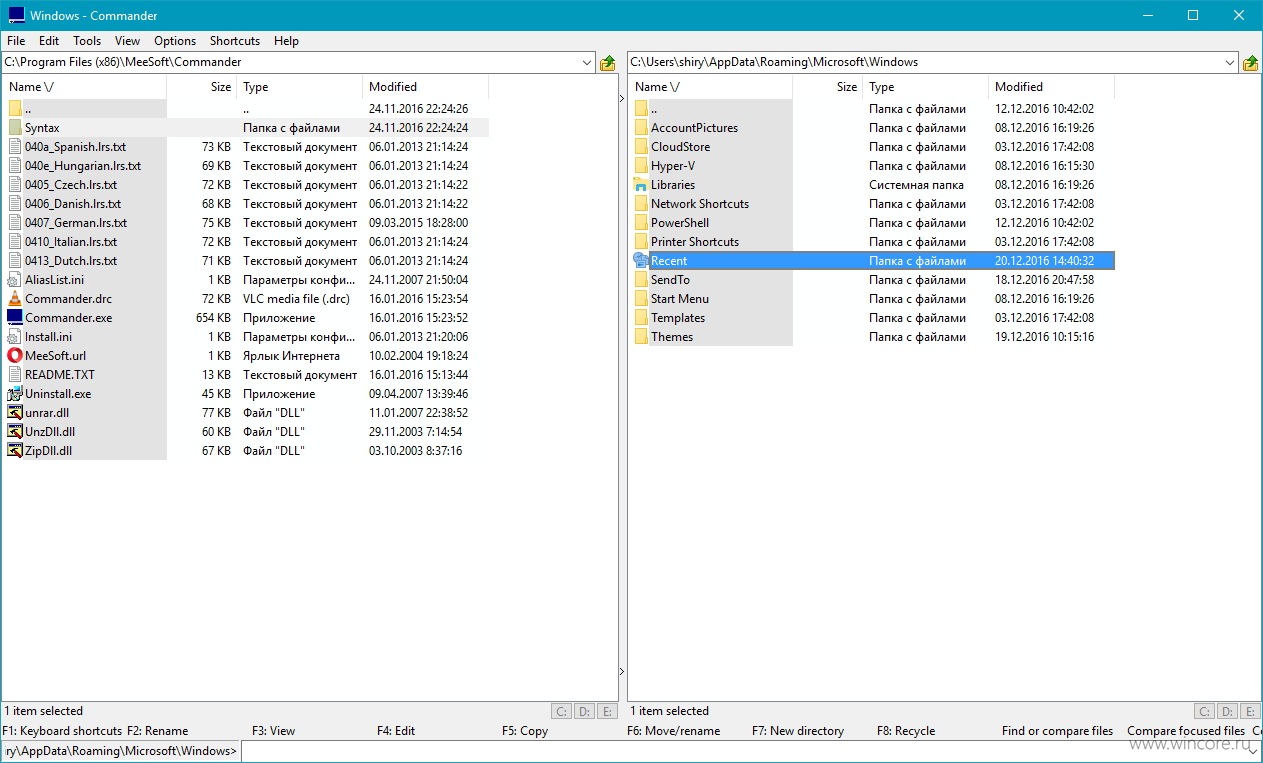Sort right pane by Name column

pyautogui.click(x=711, y=87)
